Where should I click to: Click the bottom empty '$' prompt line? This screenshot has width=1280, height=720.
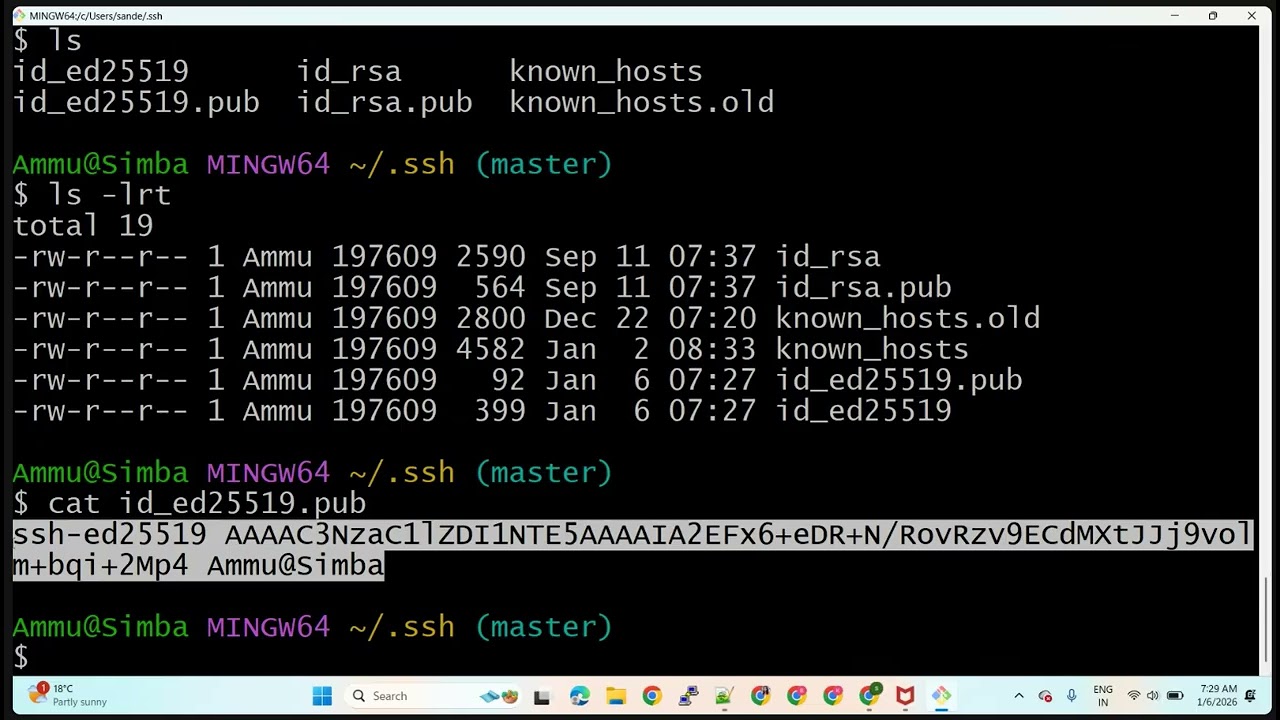pos(21,658)
